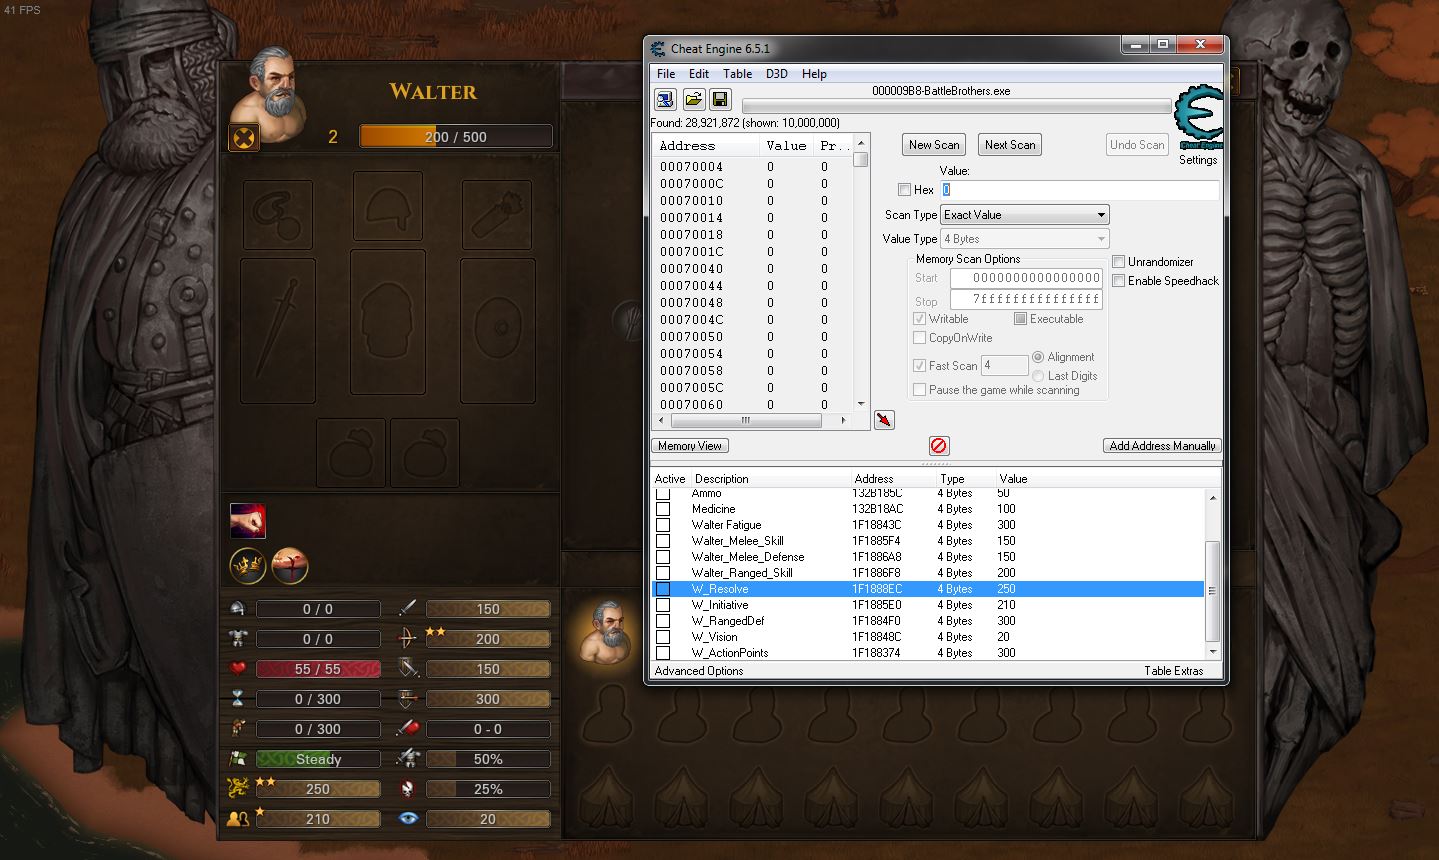Image resolution: width=1439 pixels, height=860 pixels.
Task: Click the morale flag icon beside Steady
Action: (x=238, y=758)
